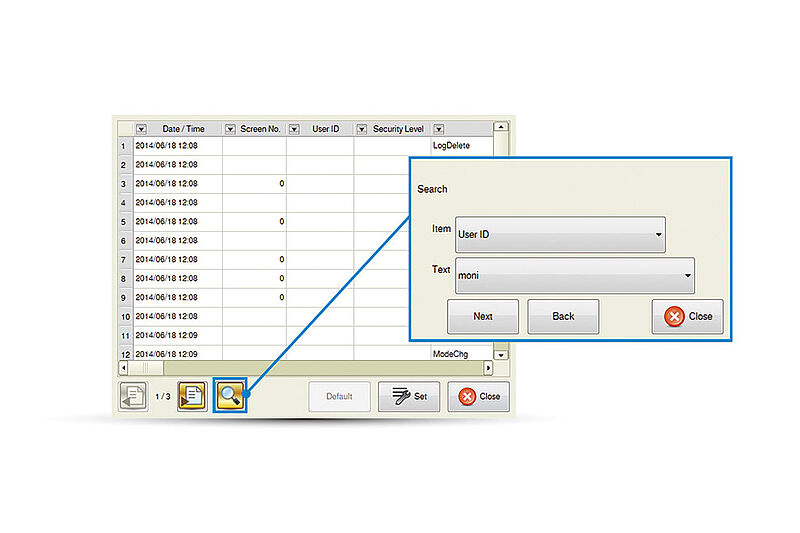Click Back to find previous match
This screenshot has height=533, width=800.
point(563,316)
